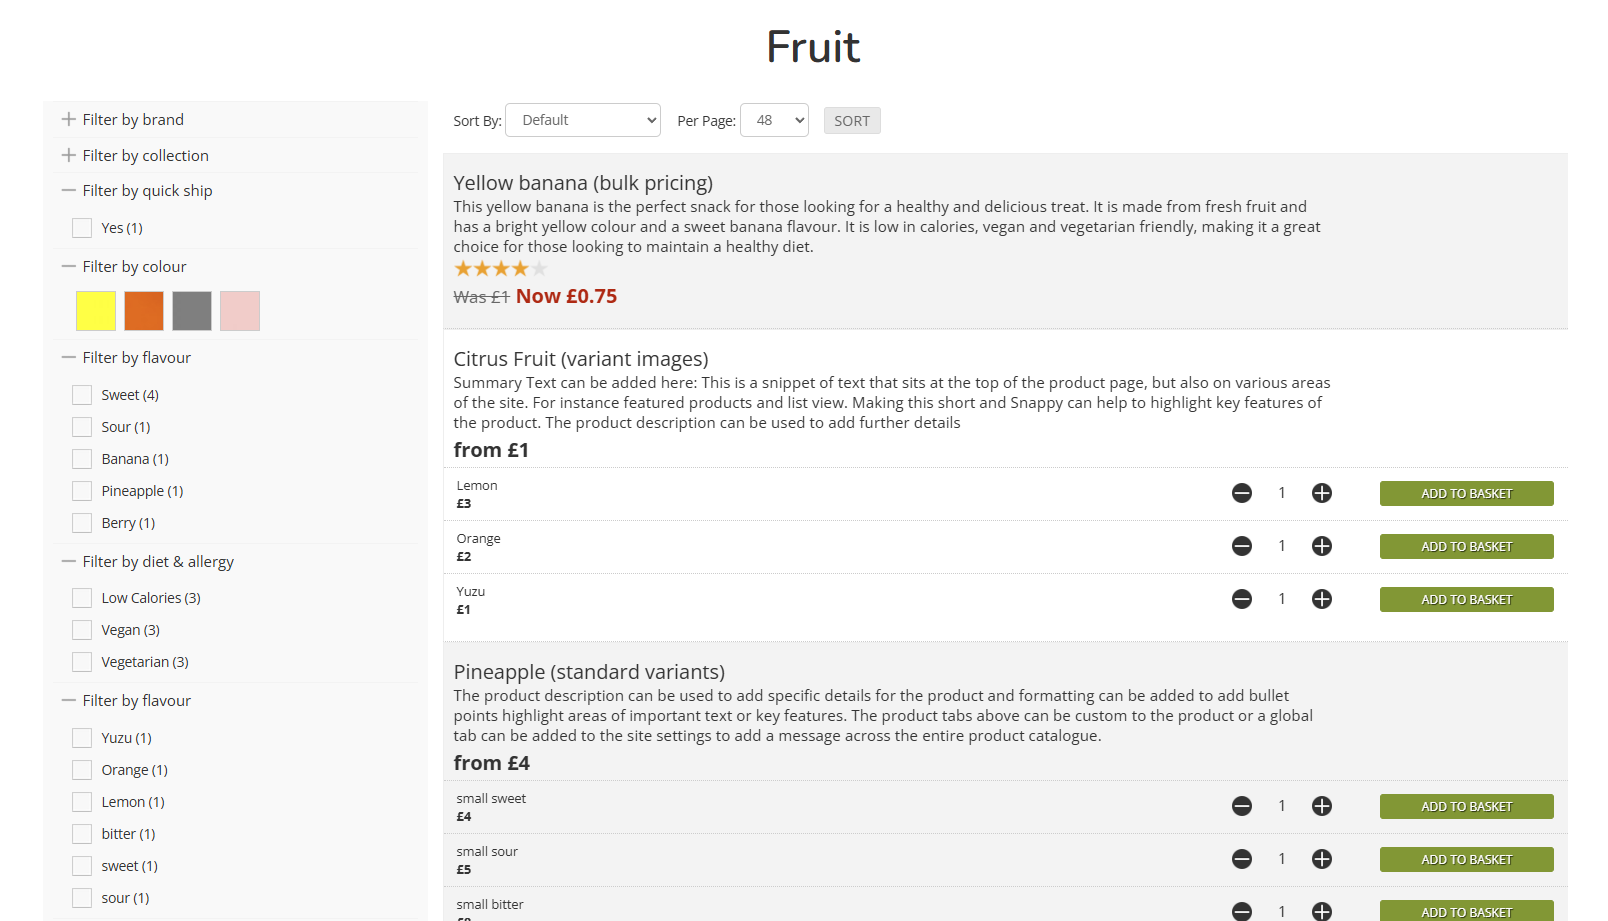Decrease Yuzu quantity with minus icon

click(1241, 599)
